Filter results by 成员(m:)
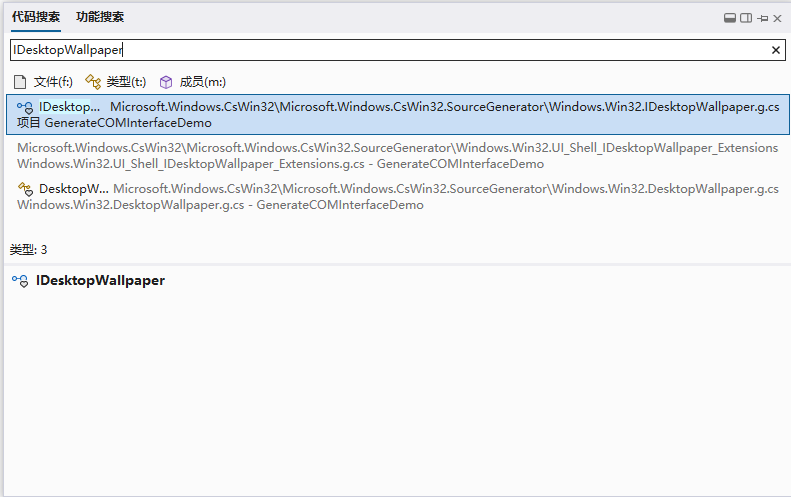 pos(192,82)
